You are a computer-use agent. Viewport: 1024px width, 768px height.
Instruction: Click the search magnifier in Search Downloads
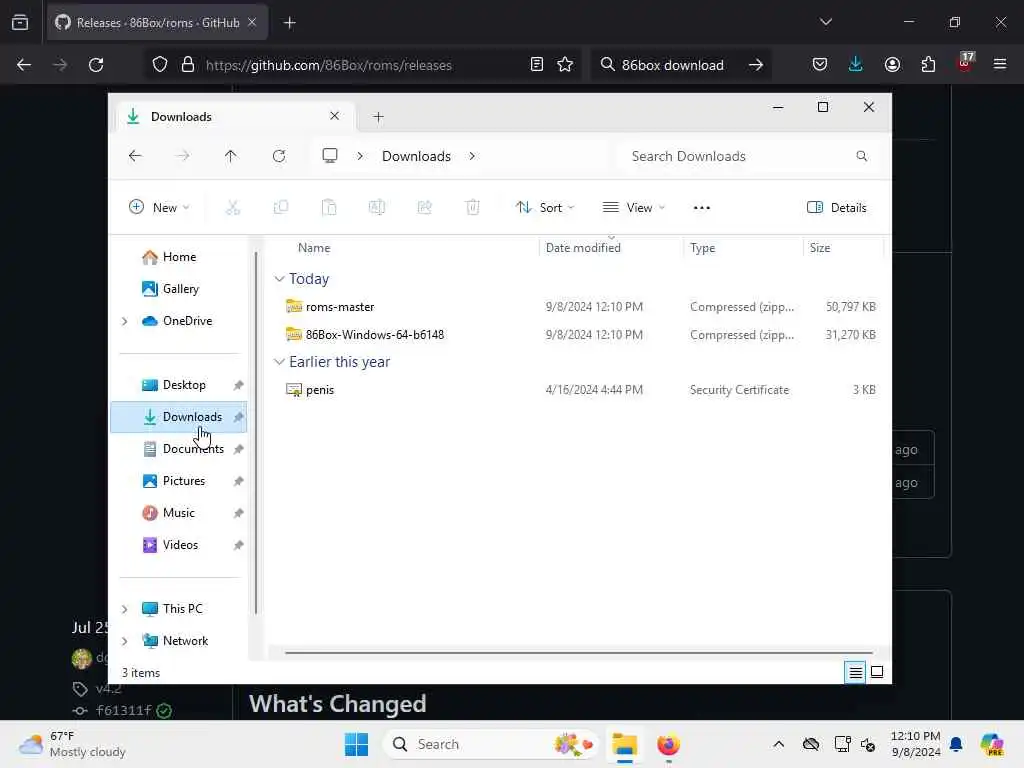pos(861,156)
